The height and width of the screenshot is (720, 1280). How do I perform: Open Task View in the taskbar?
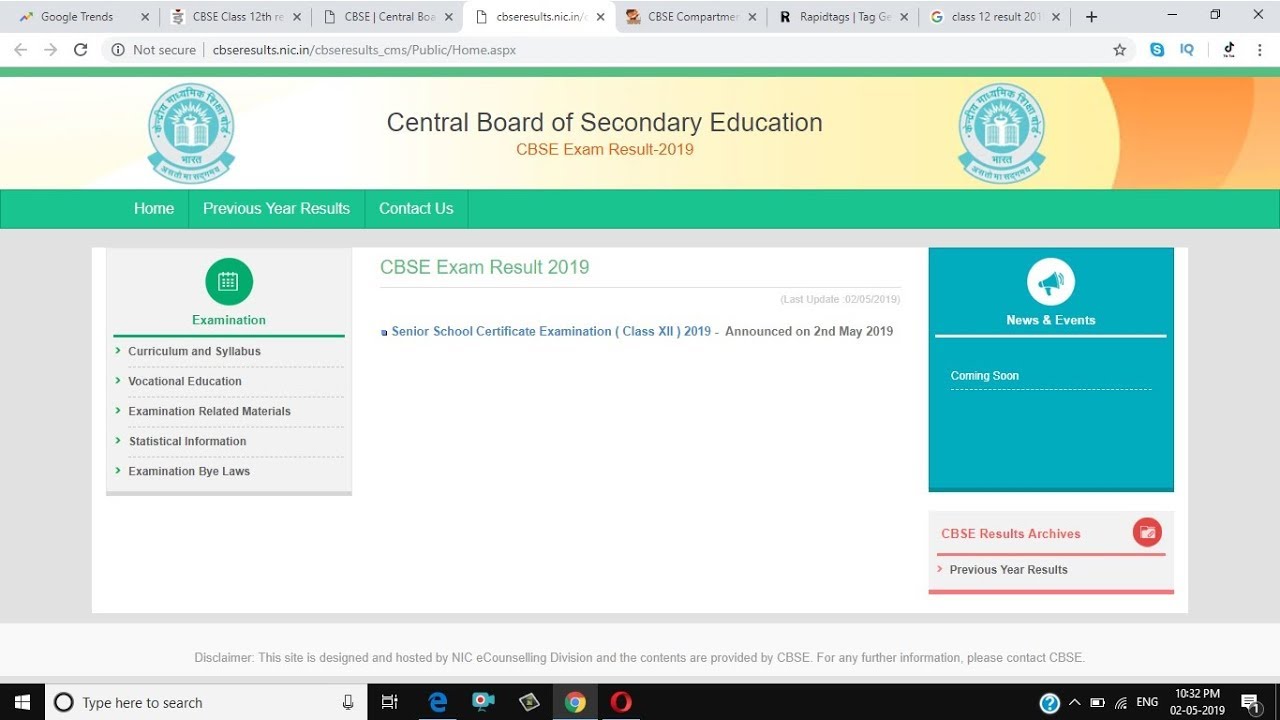pos(390,702)
